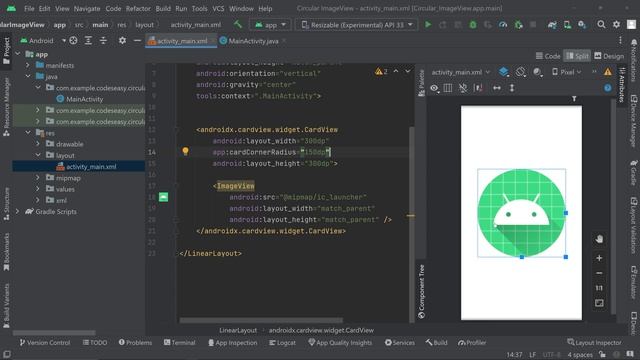This screenshot has width=640, height=360.
Task: Toggle vertical expand arrows icon
Action: 511,88
